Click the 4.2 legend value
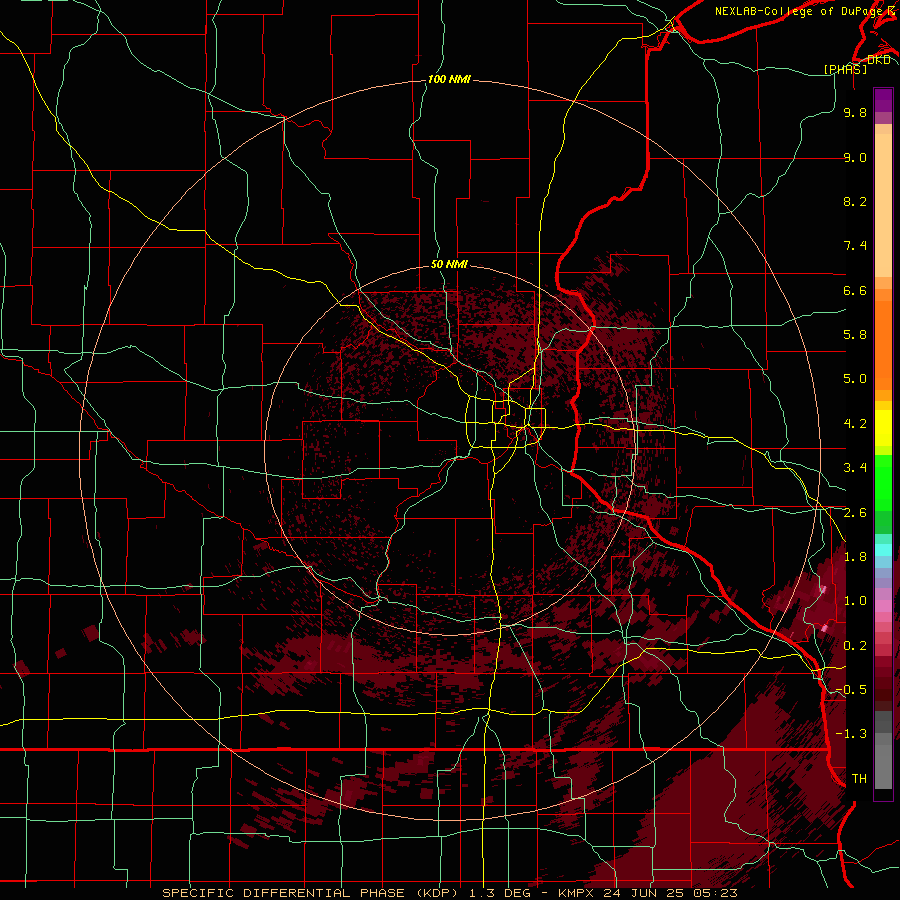Screen dimensions: 900x900 point(855,424)
